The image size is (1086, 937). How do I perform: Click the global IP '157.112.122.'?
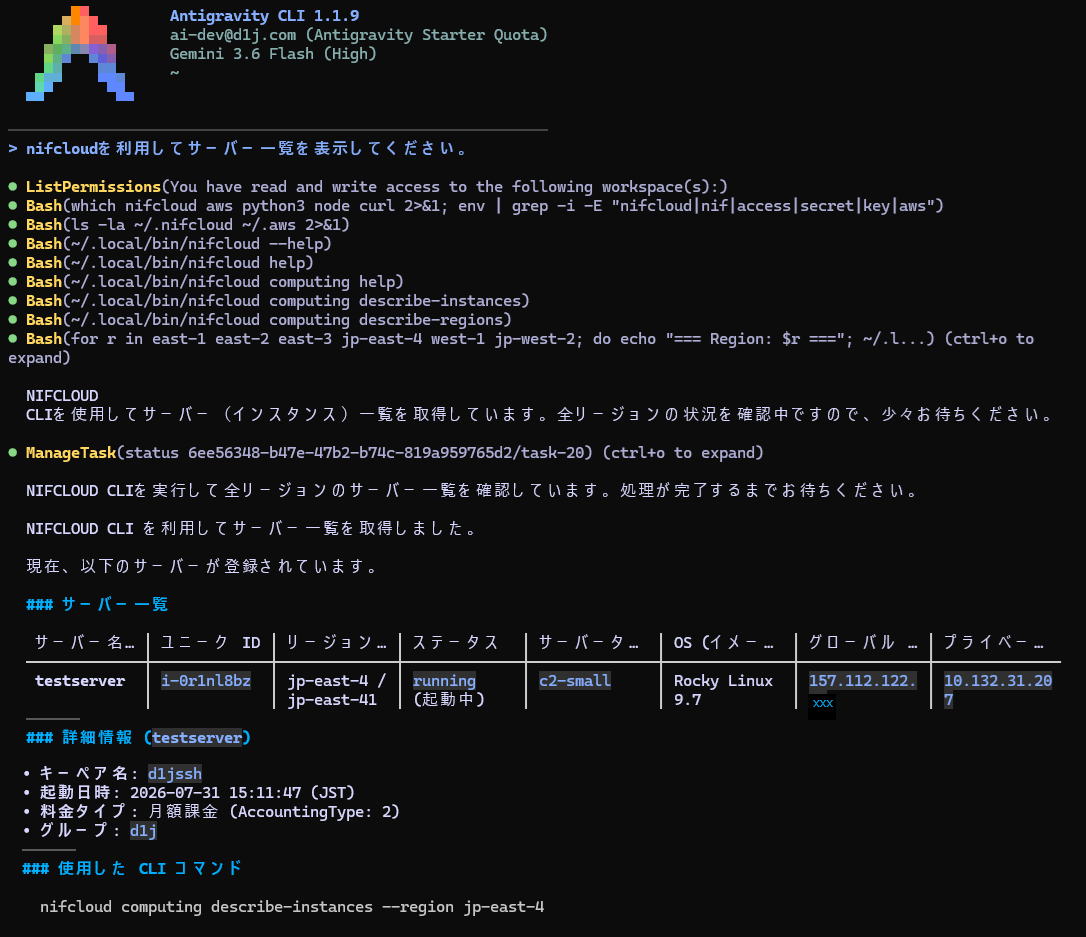pyautogui.click(x=862, y=681)
